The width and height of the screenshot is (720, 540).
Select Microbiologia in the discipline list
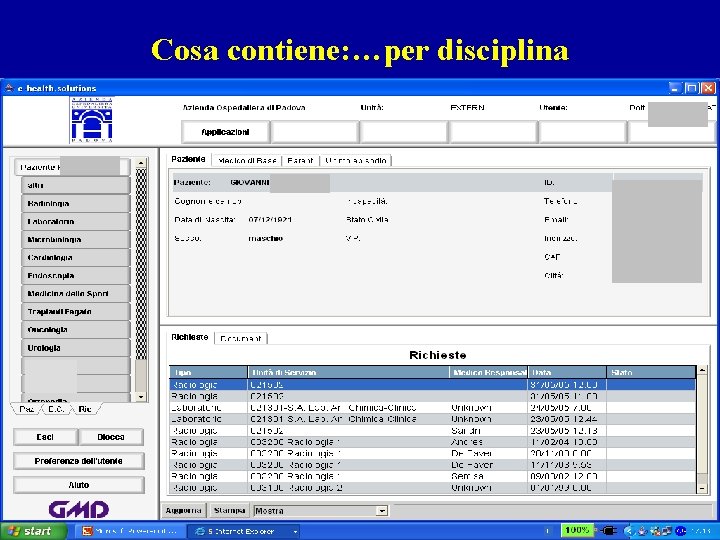(76, 239)
